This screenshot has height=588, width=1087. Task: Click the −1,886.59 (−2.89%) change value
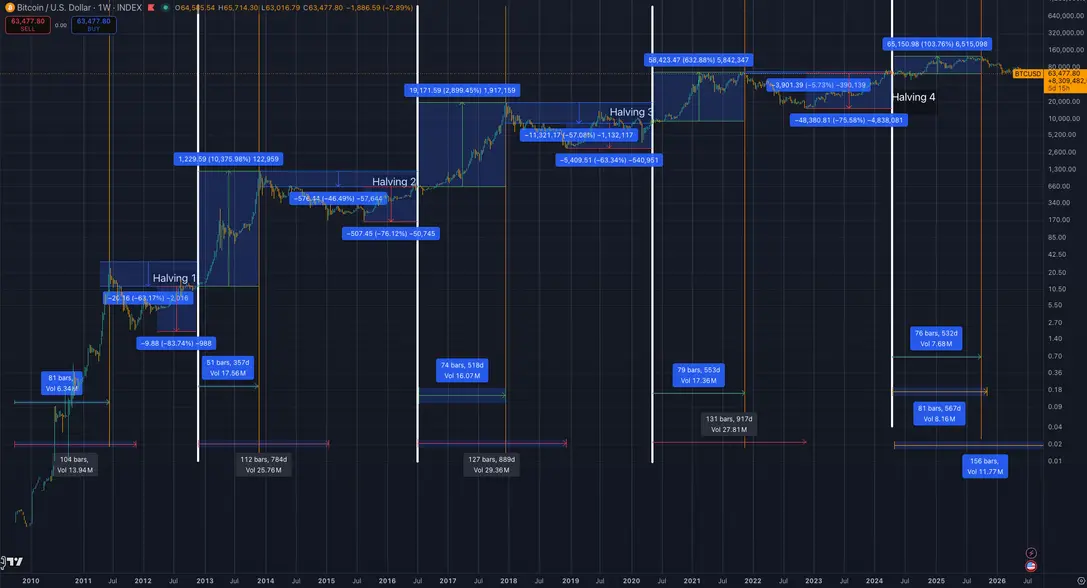[379, 8]
